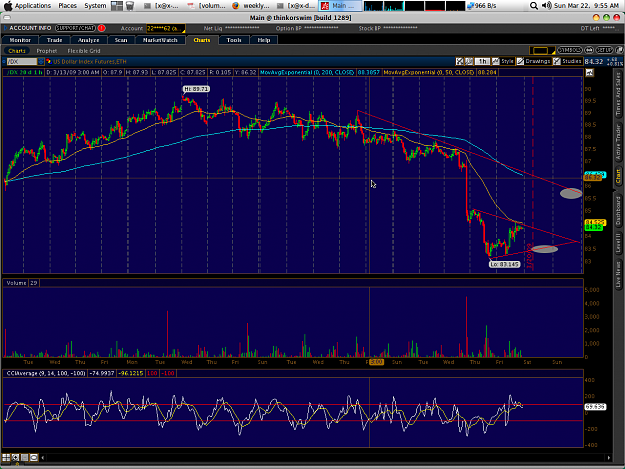Click the left scroll arrow under chart

[43, 458]
